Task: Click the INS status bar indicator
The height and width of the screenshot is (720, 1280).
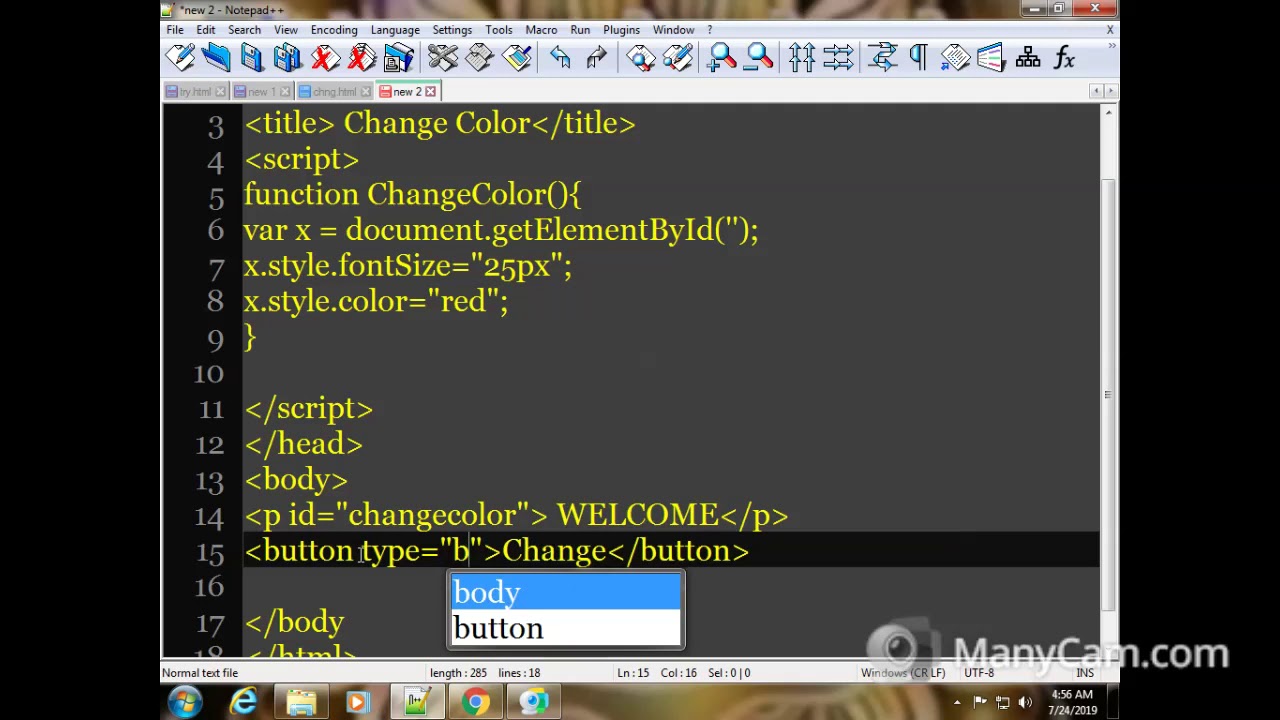Action: (1085, 673)
